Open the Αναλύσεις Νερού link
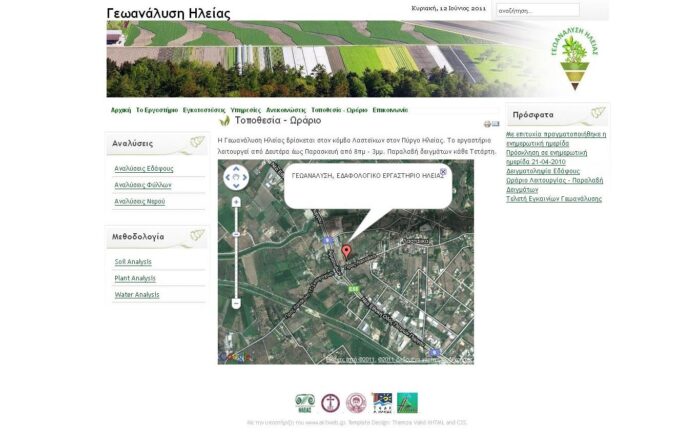Viewport: 700px width, 446px height. [x=140, y=202]
